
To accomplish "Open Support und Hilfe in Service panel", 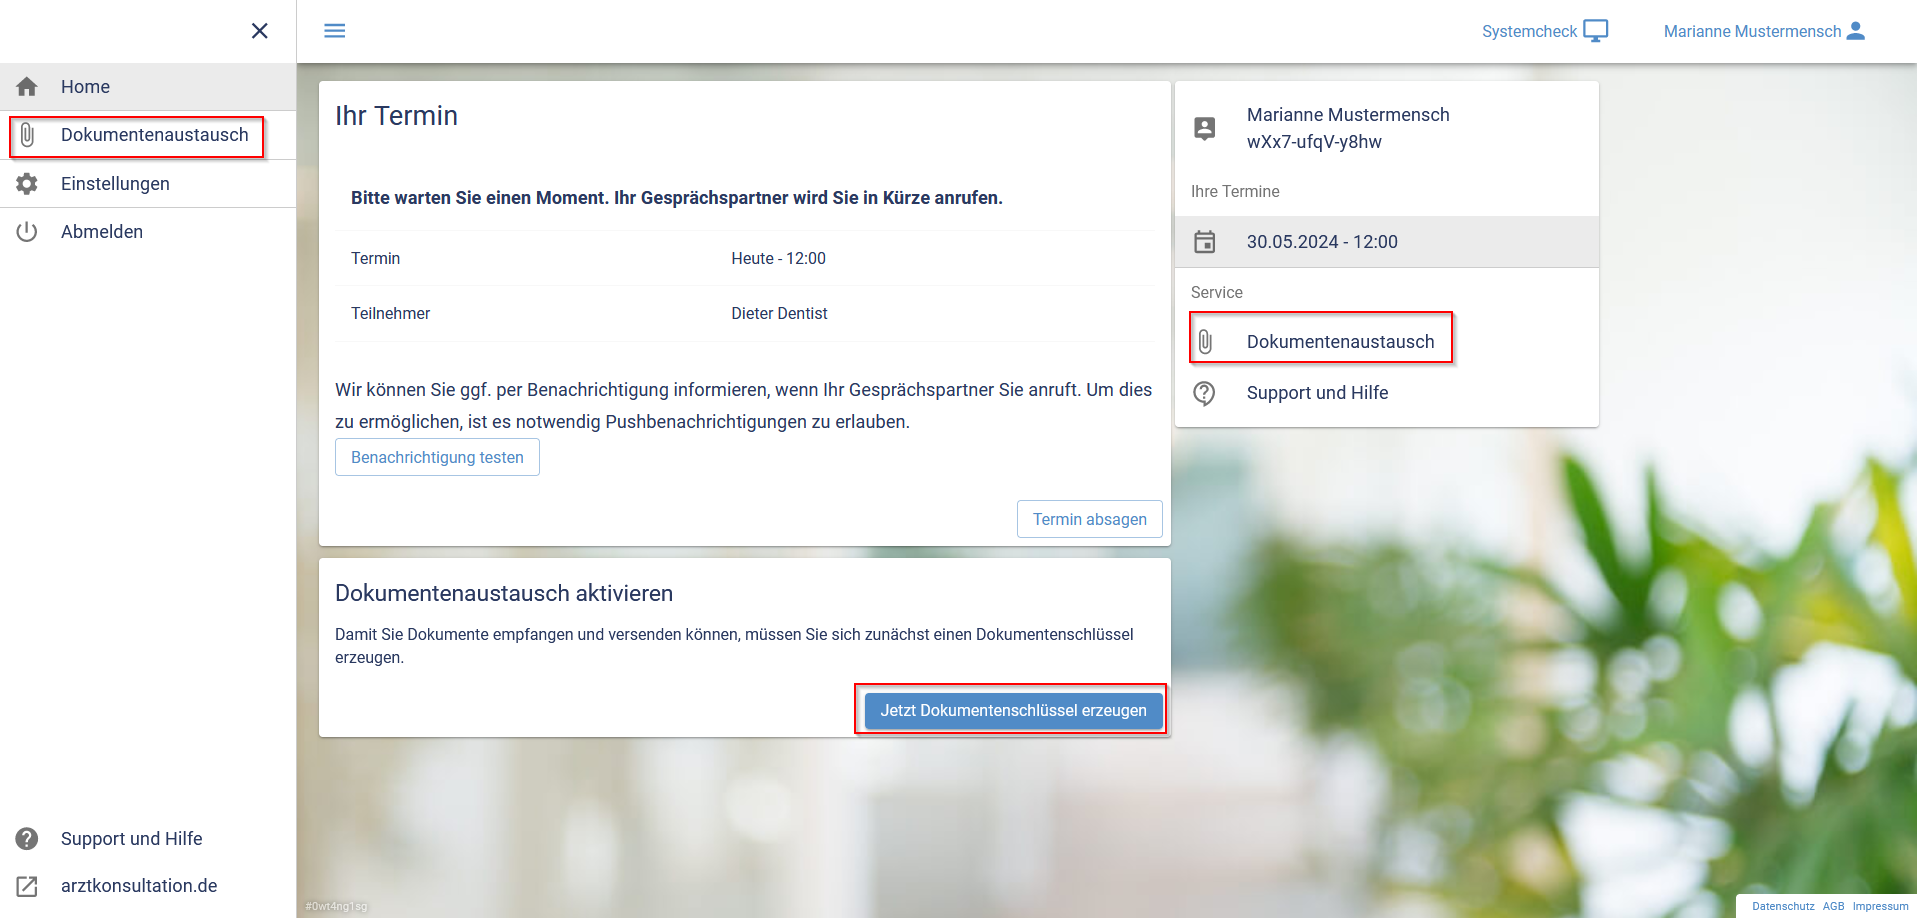I will point(1317,393).
